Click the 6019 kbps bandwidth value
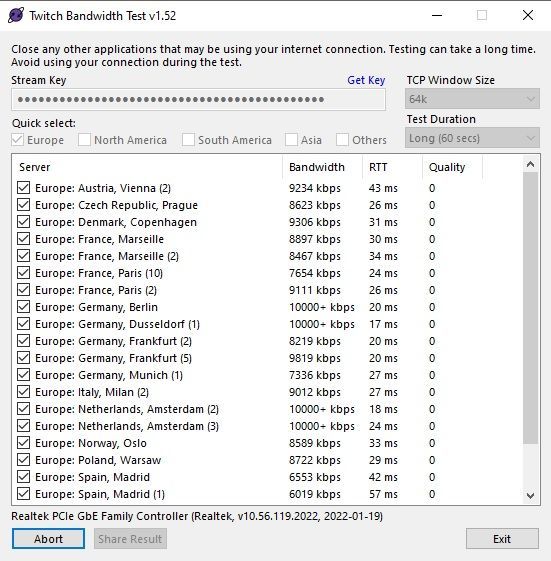The image size is (551, 561). pos(315,494)
